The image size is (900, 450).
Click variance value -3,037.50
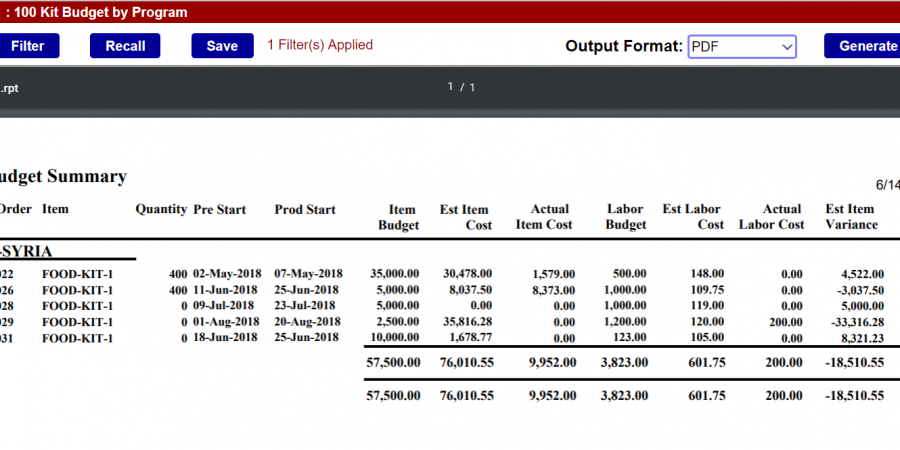click(x=860, y=290)
